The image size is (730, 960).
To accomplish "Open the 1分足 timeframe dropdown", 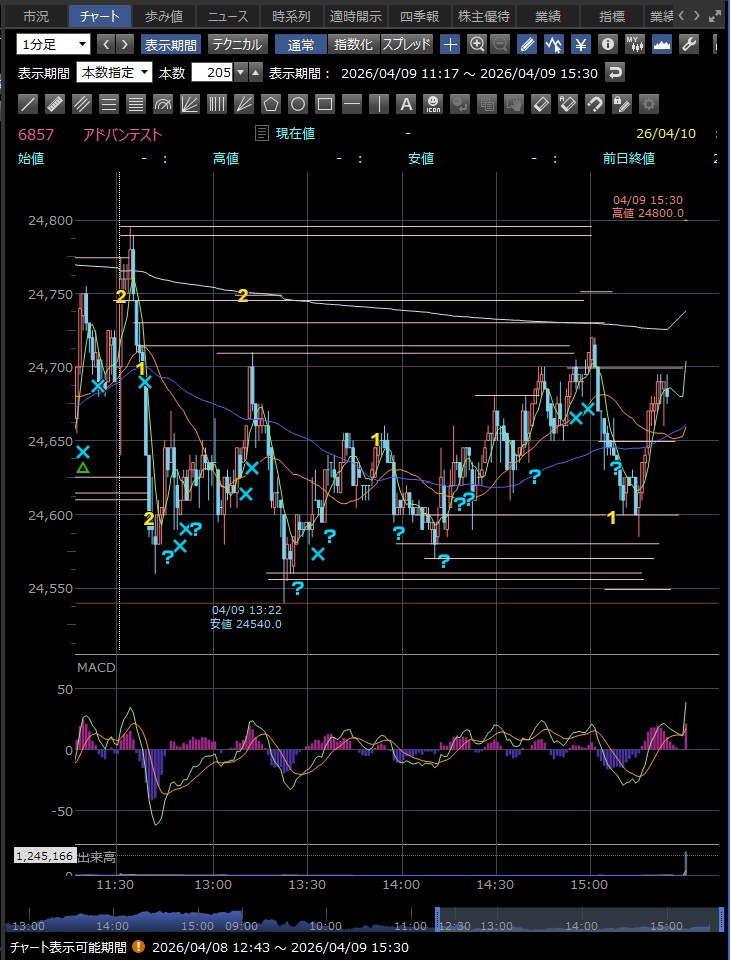I will pyautogui.click(x=53, y=44).
